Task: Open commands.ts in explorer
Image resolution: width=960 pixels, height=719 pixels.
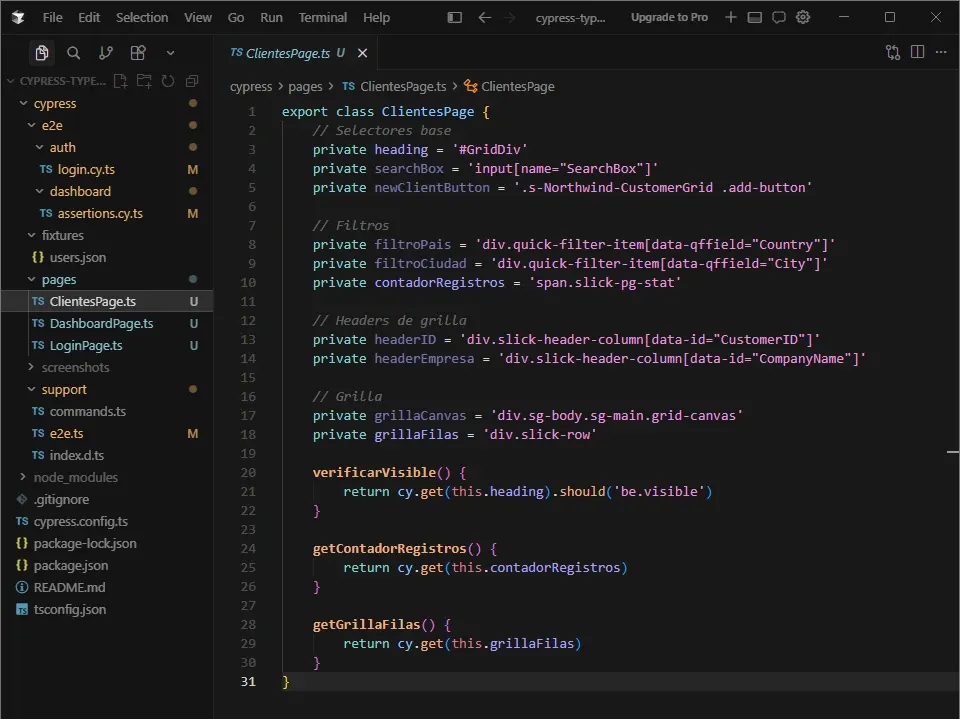Action: (x=107, y=412)
